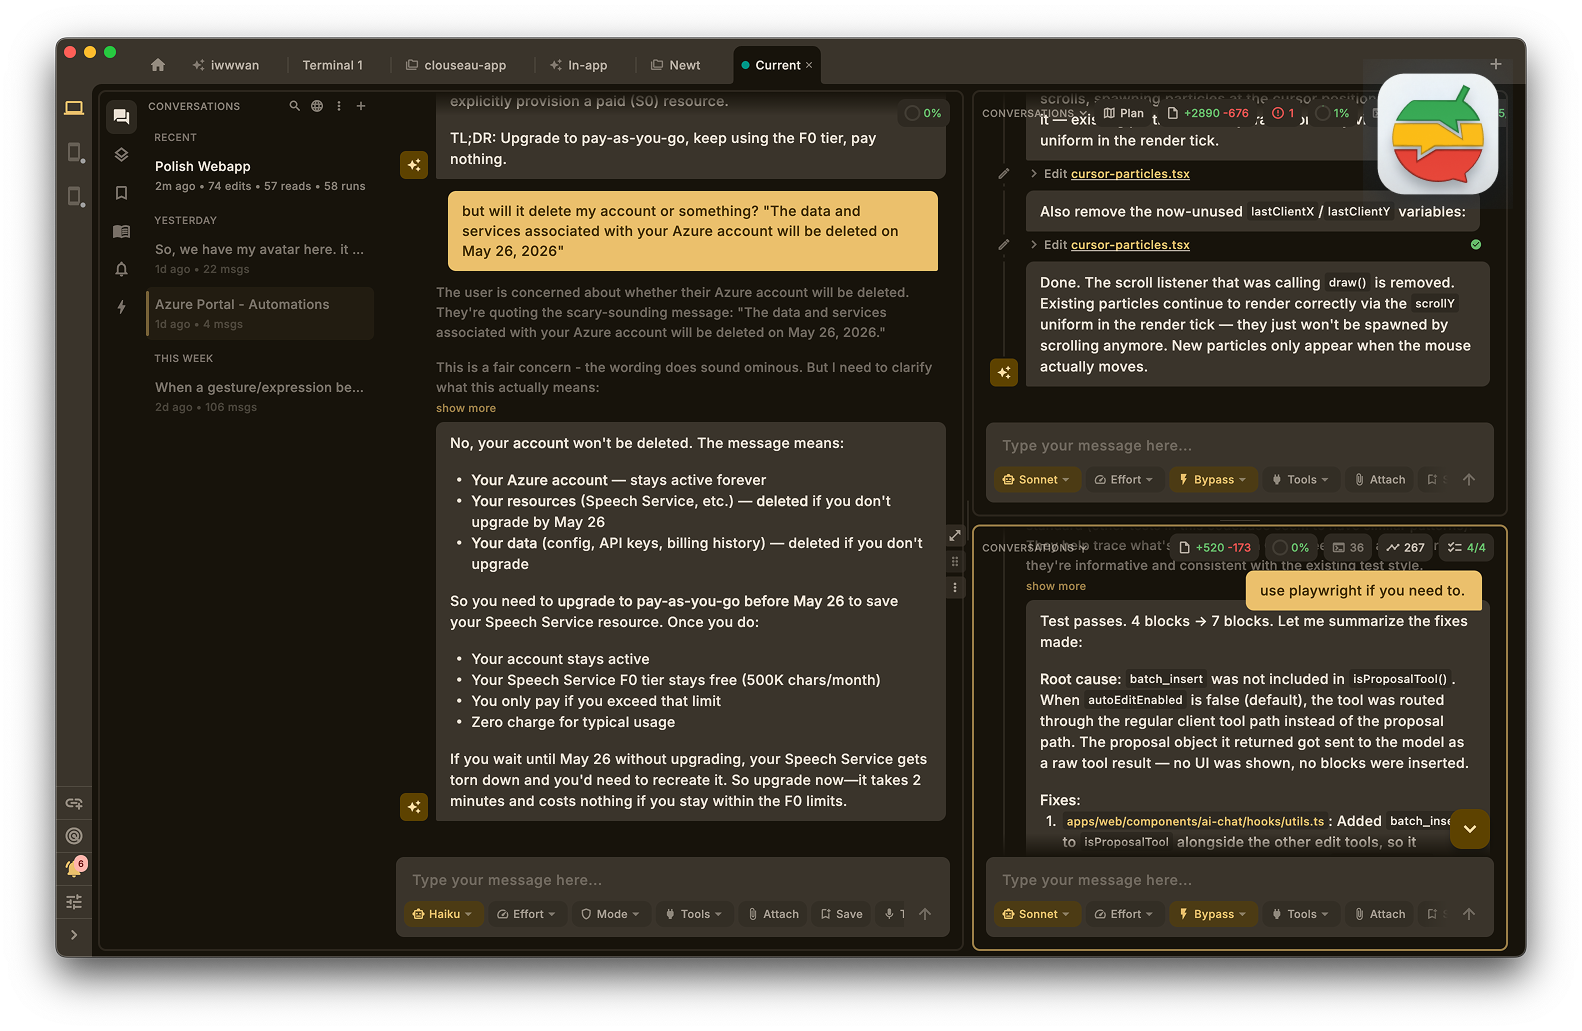The image size is (1582, 1031).
Task: Send the message in the Haiku chat pane
Action: pos(925,914)
